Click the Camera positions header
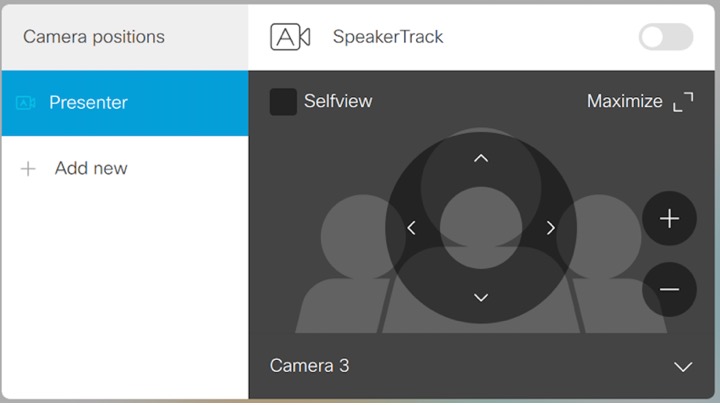Viewport: 720px width, 405px height. click(x=94, y=37)
